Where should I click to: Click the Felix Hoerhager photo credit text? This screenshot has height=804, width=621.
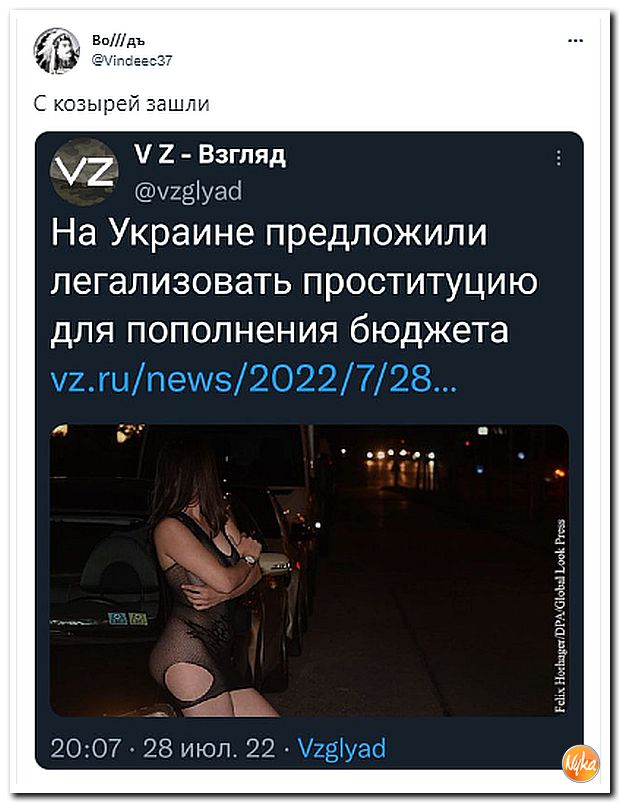click(560, 615)
